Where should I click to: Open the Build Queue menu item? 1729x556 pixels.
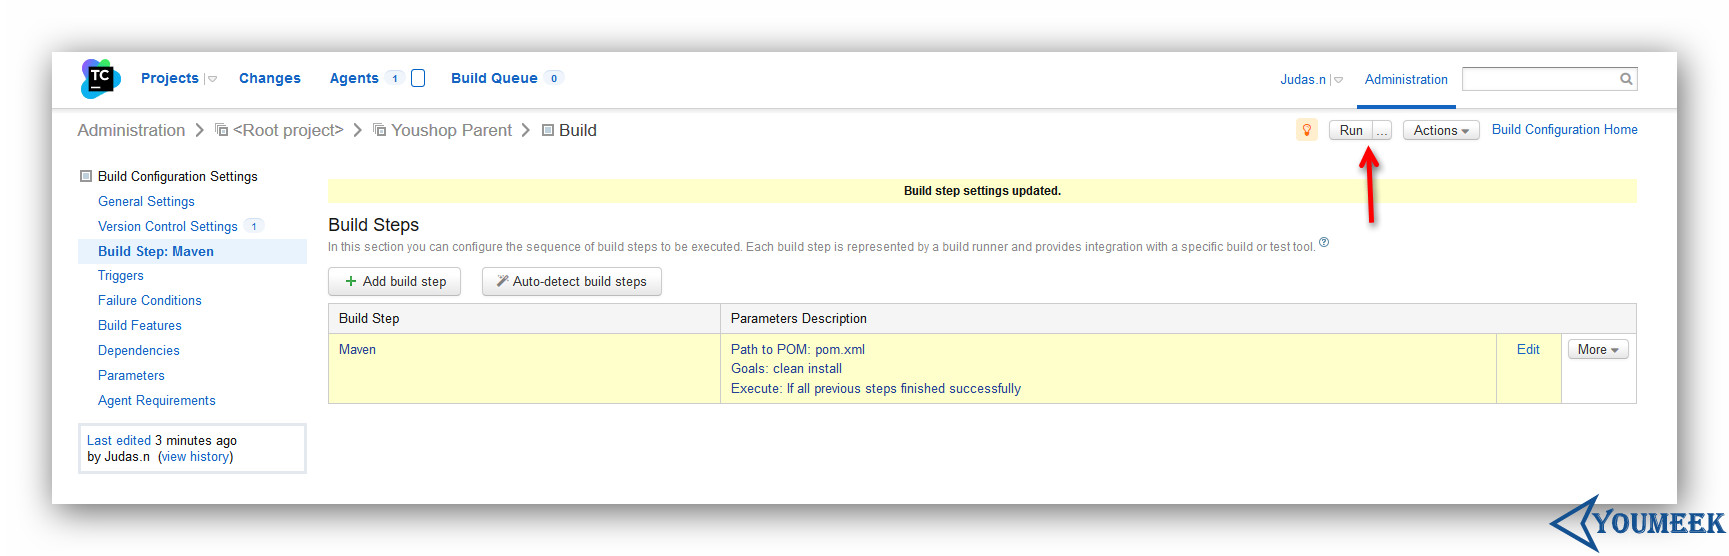[x=494, y=78]
